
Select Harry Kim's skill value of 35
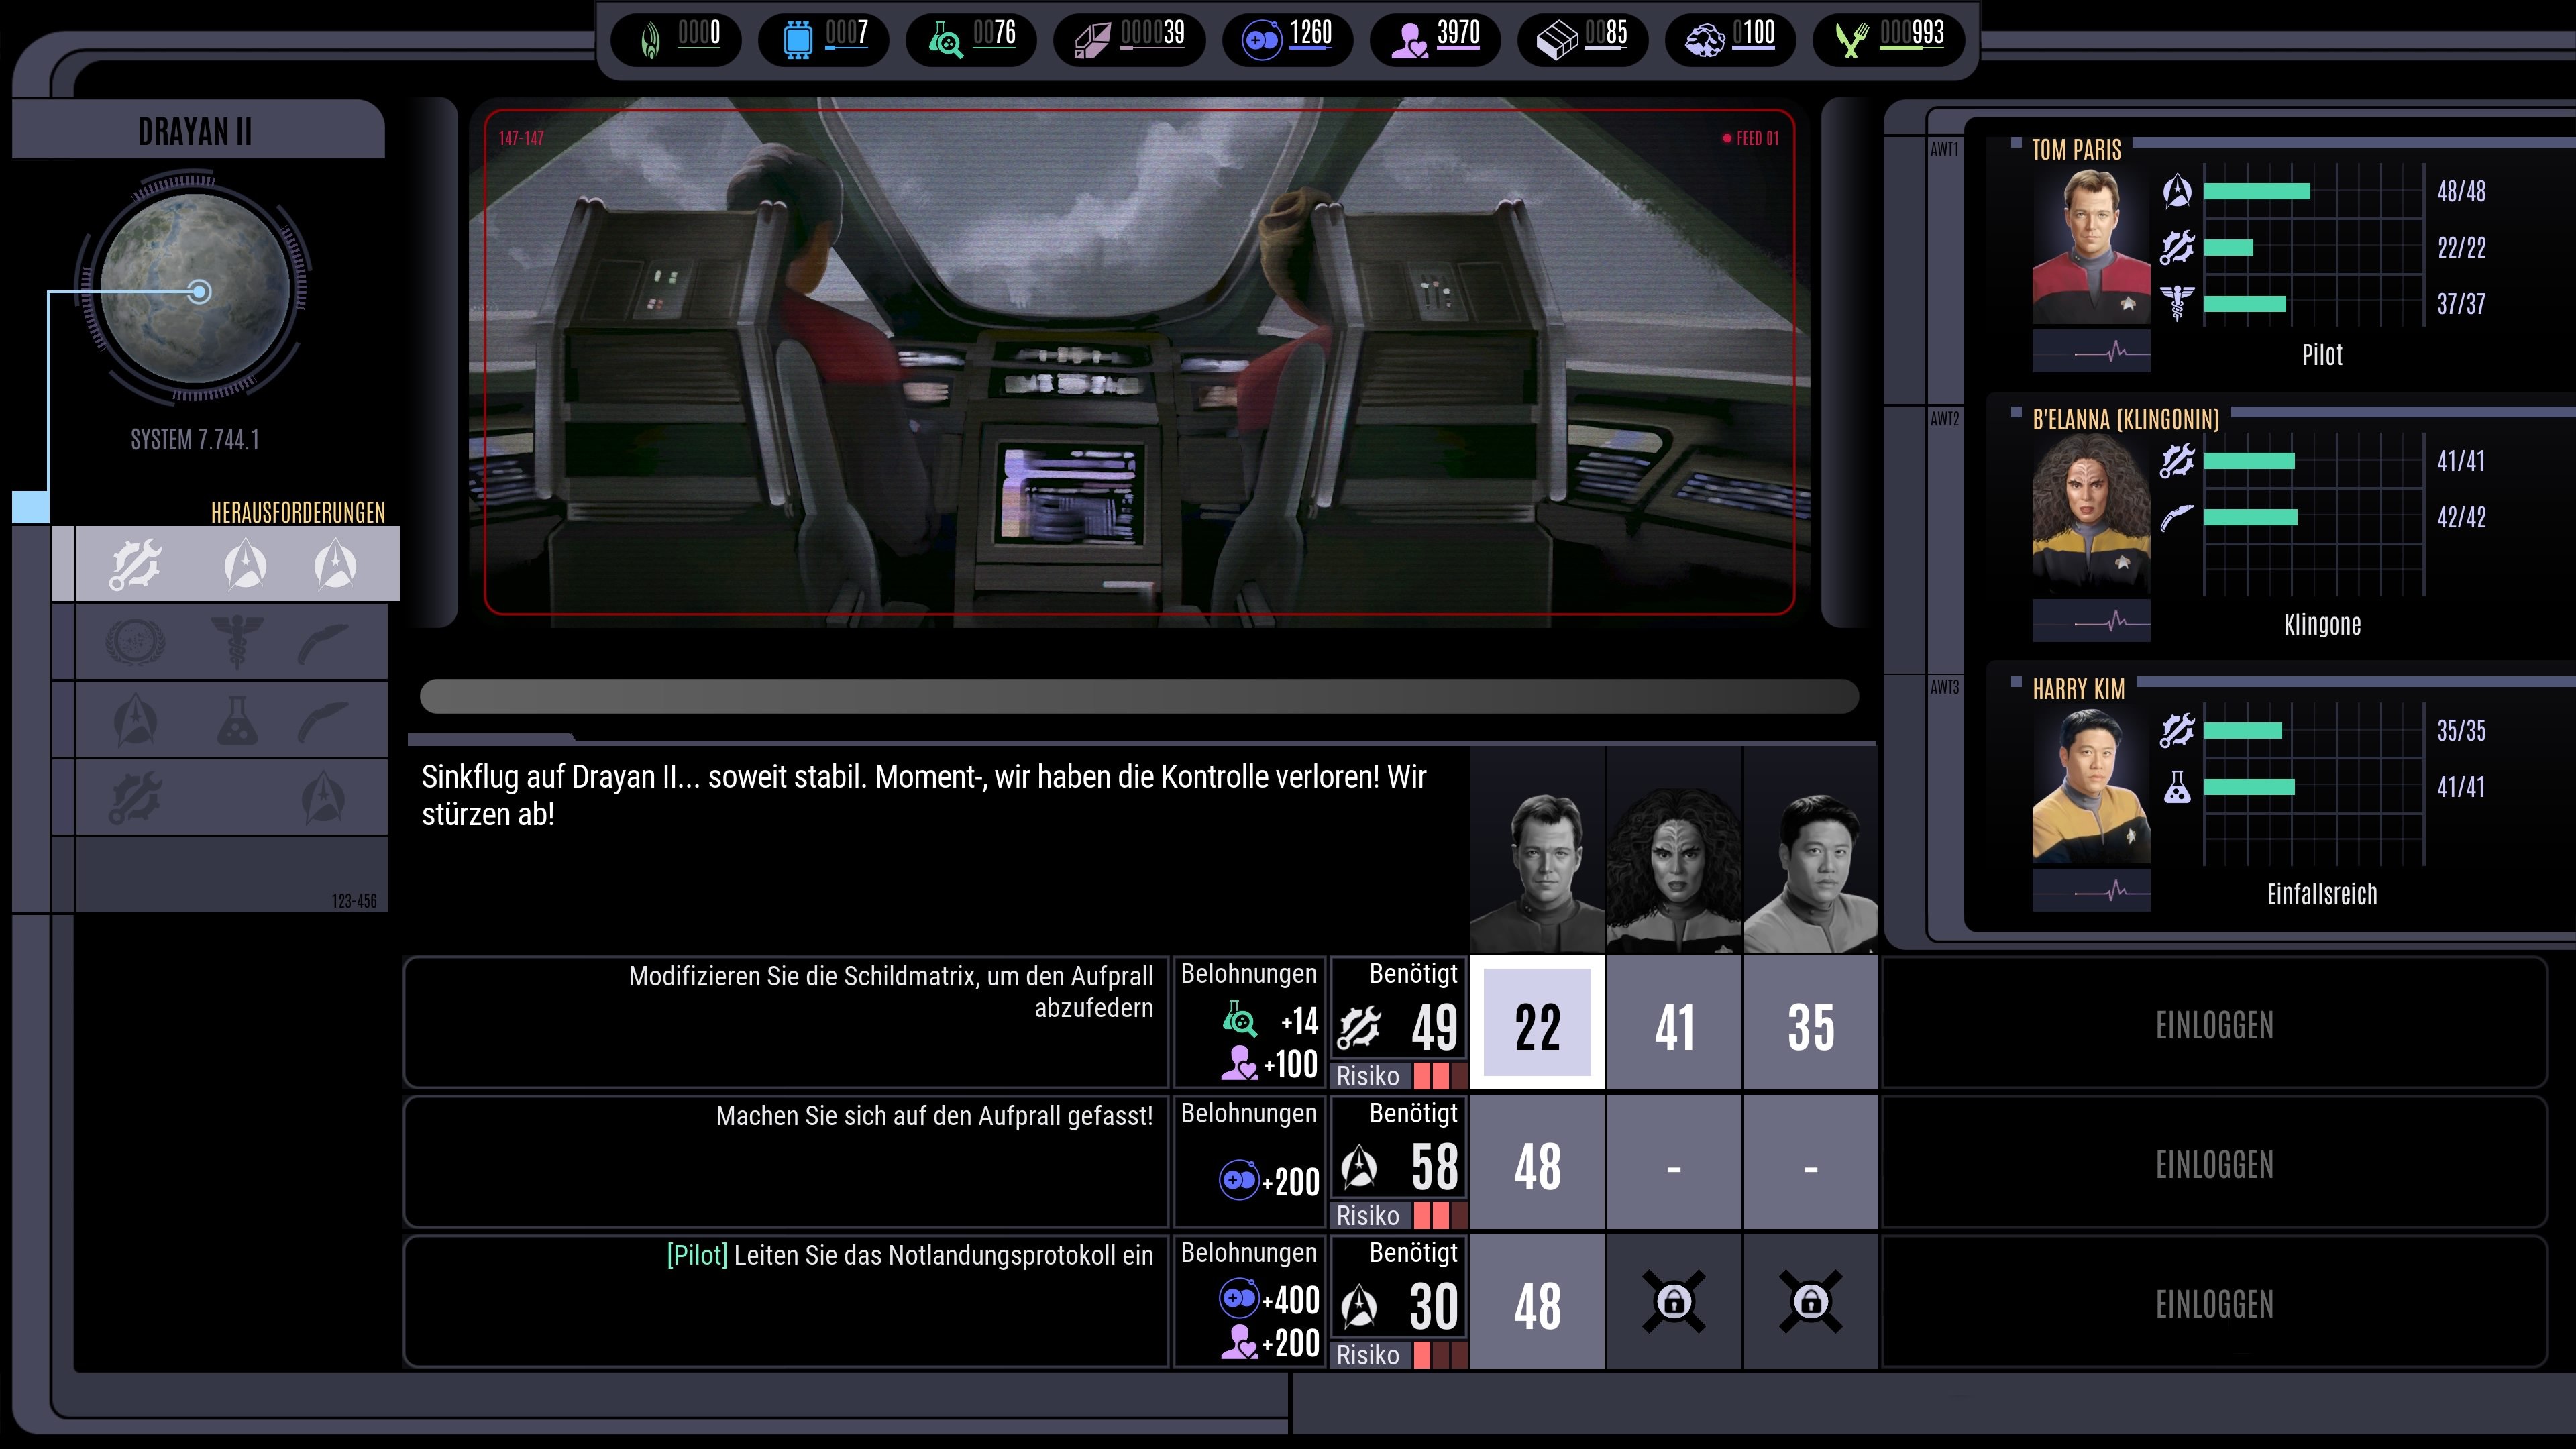[x=1810, y=1023]
